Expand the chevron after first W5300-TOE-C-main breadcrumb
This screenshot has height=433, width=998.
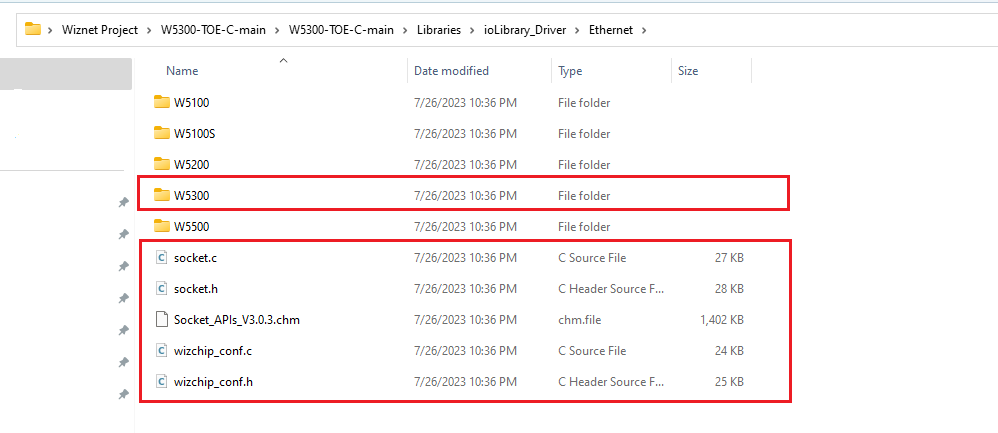point(278,30)
